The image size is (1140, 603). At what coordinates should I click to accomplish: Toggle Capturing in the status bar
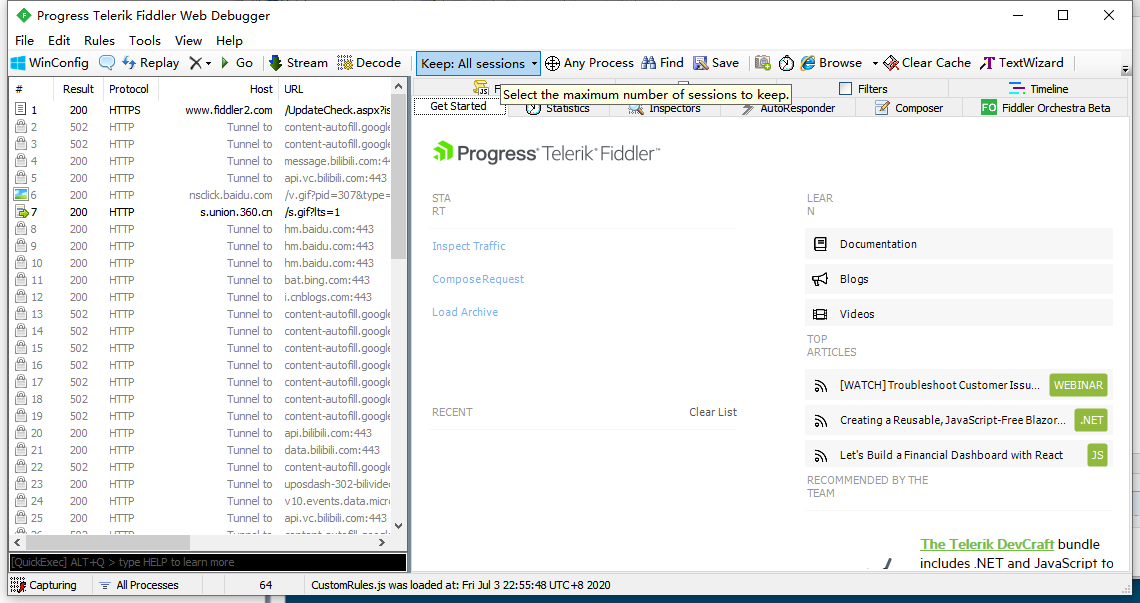point(44,585)
